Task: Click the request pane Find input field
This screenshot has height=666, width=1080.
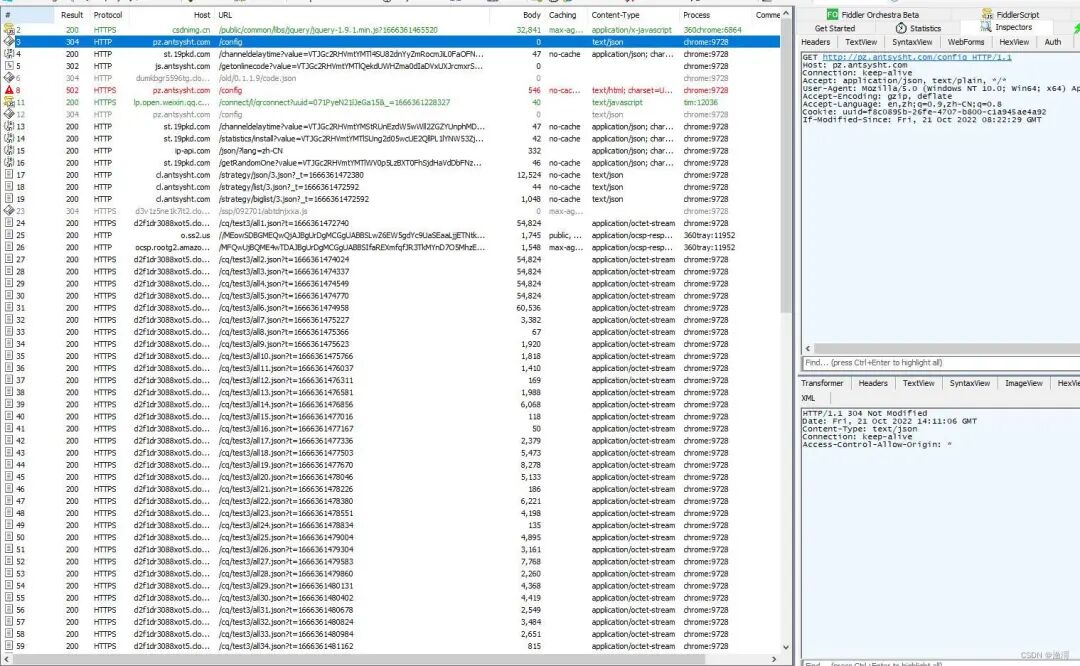Action: point(941,362)
